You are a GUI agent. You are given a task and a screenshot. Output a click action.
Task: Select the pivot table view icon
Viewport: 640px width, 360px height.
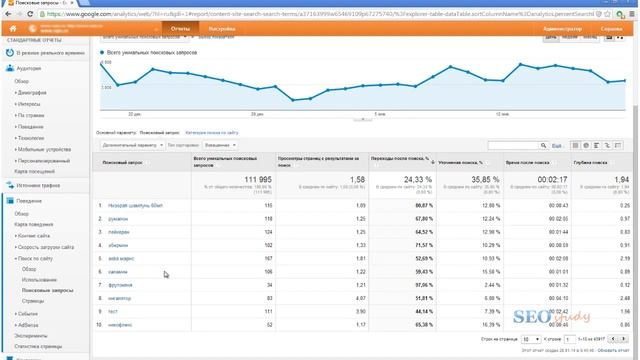[618, 145]
